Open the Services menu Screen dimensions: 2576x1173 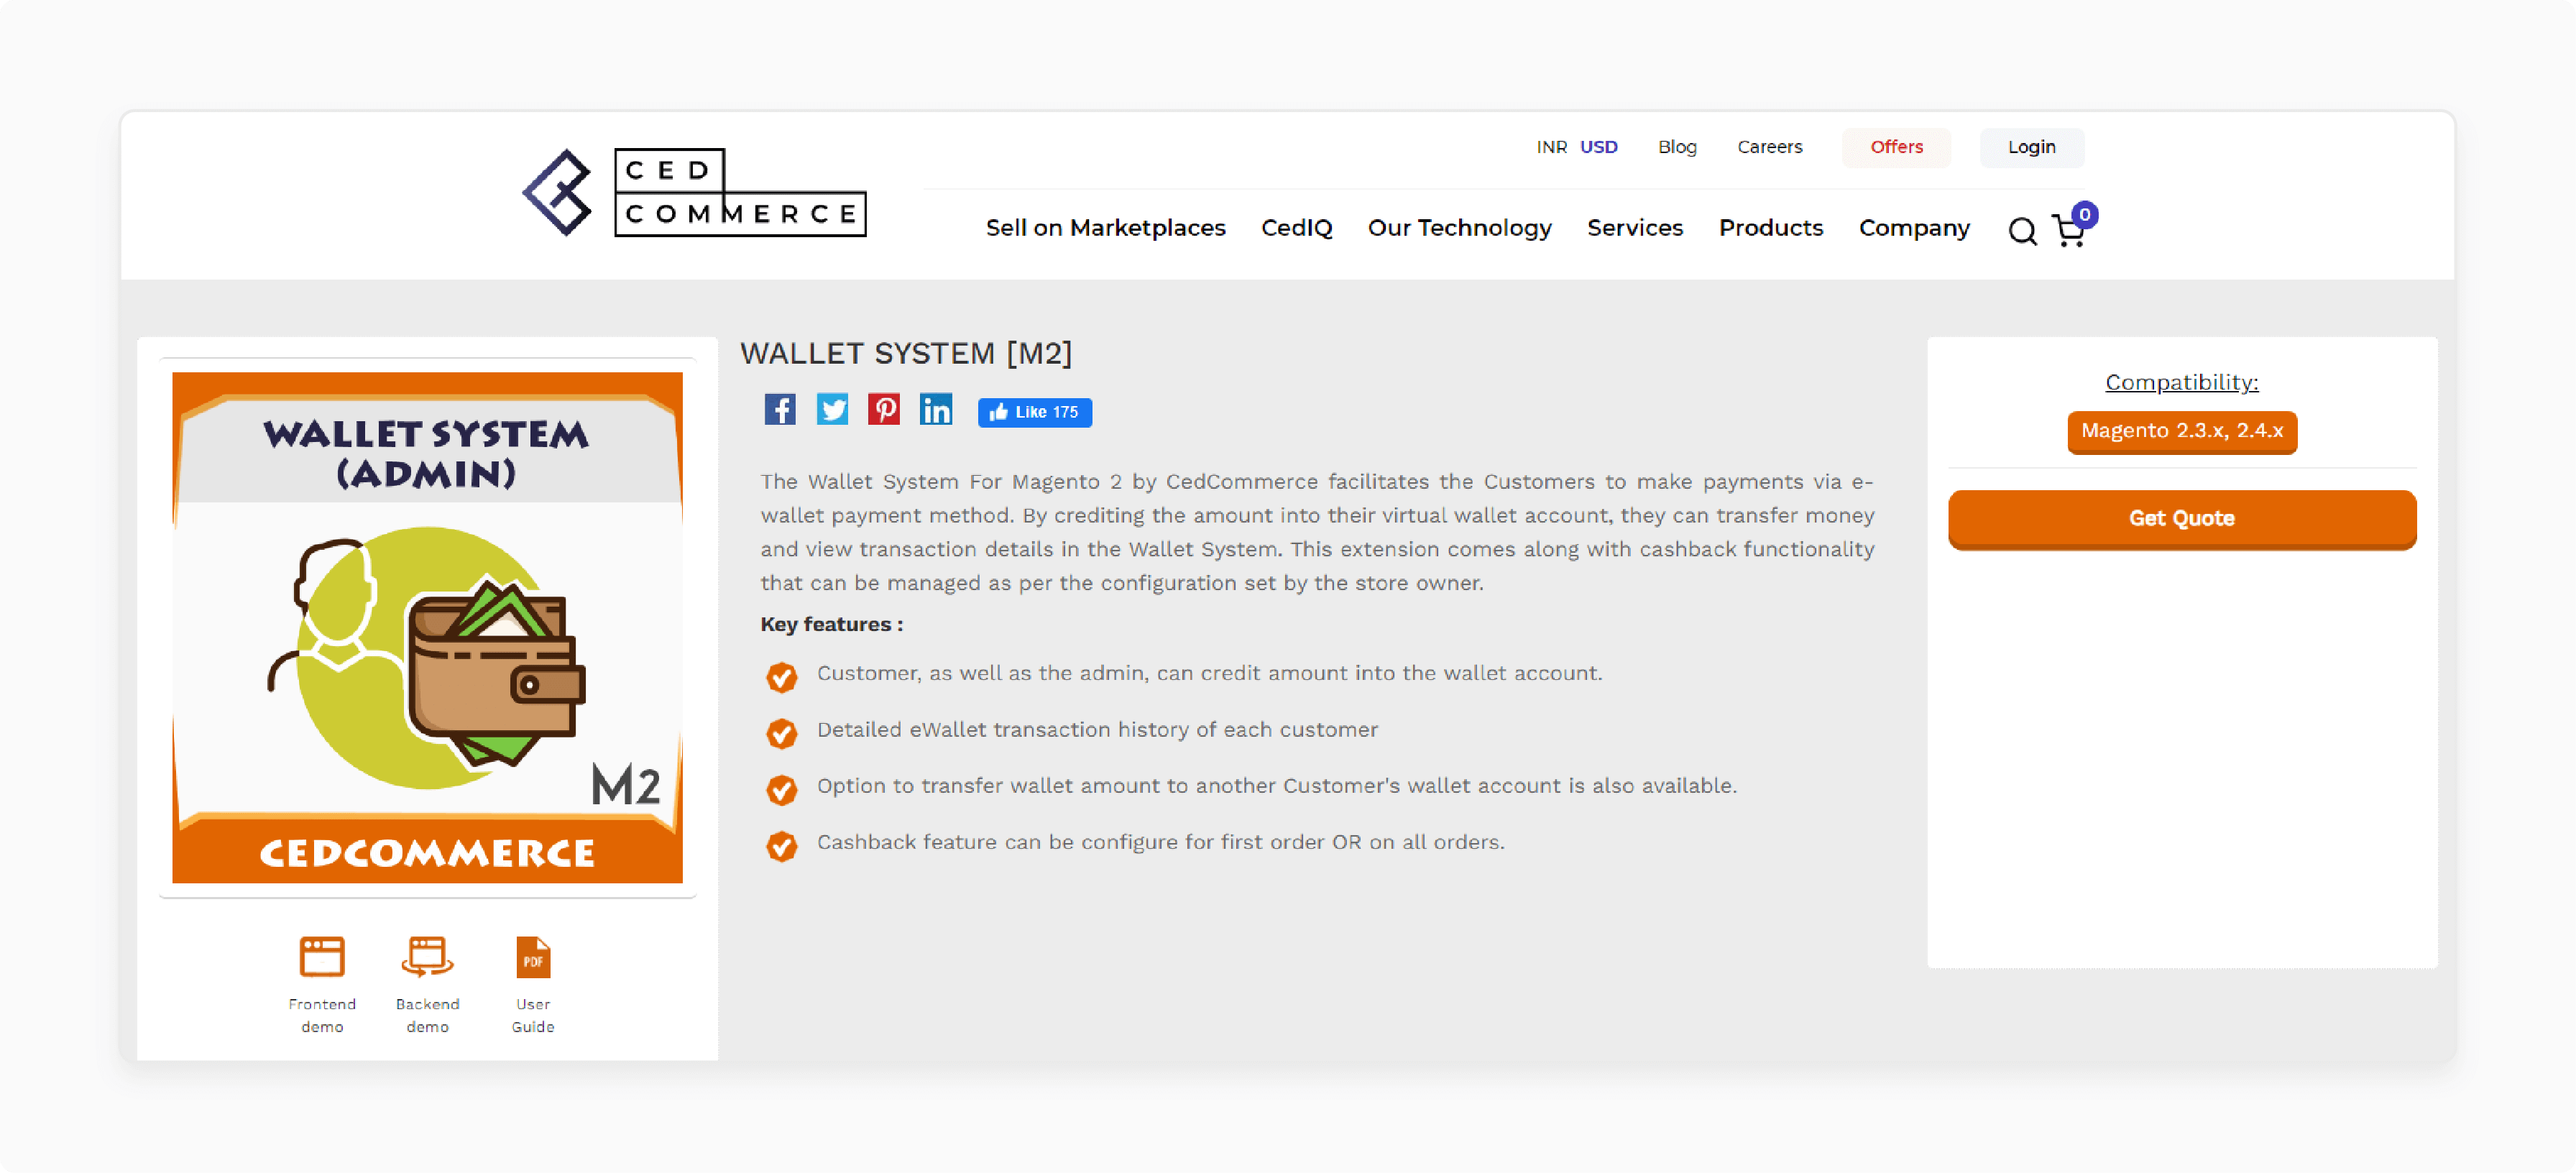tap(1635, 228)
